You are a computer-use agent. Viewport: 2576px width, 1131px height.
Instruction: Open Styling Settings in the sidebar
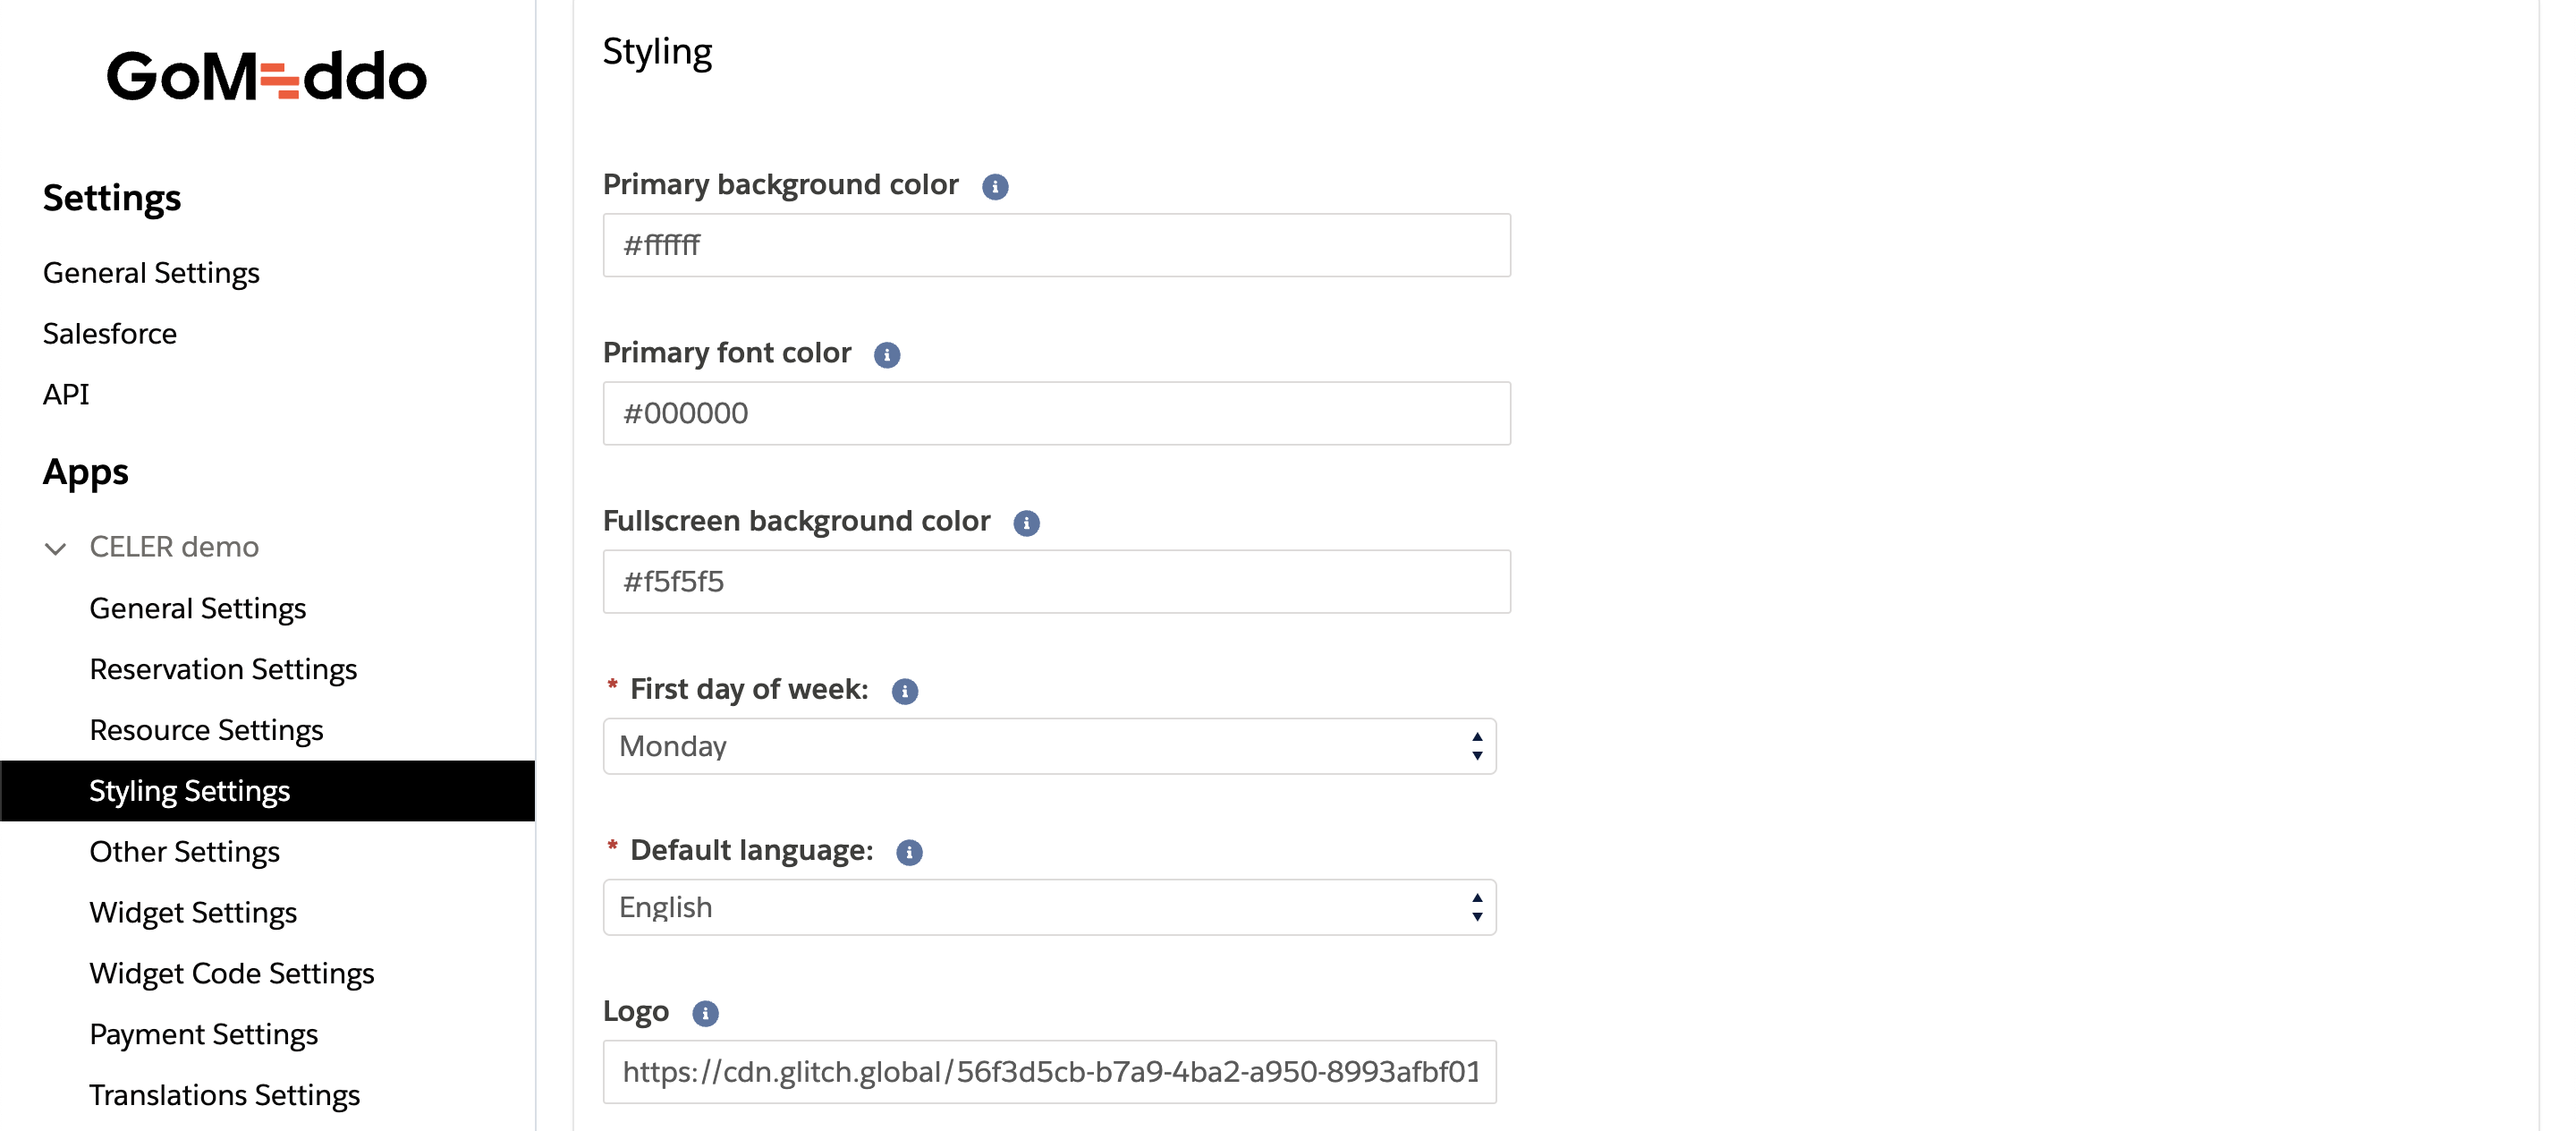pos(189,791)
